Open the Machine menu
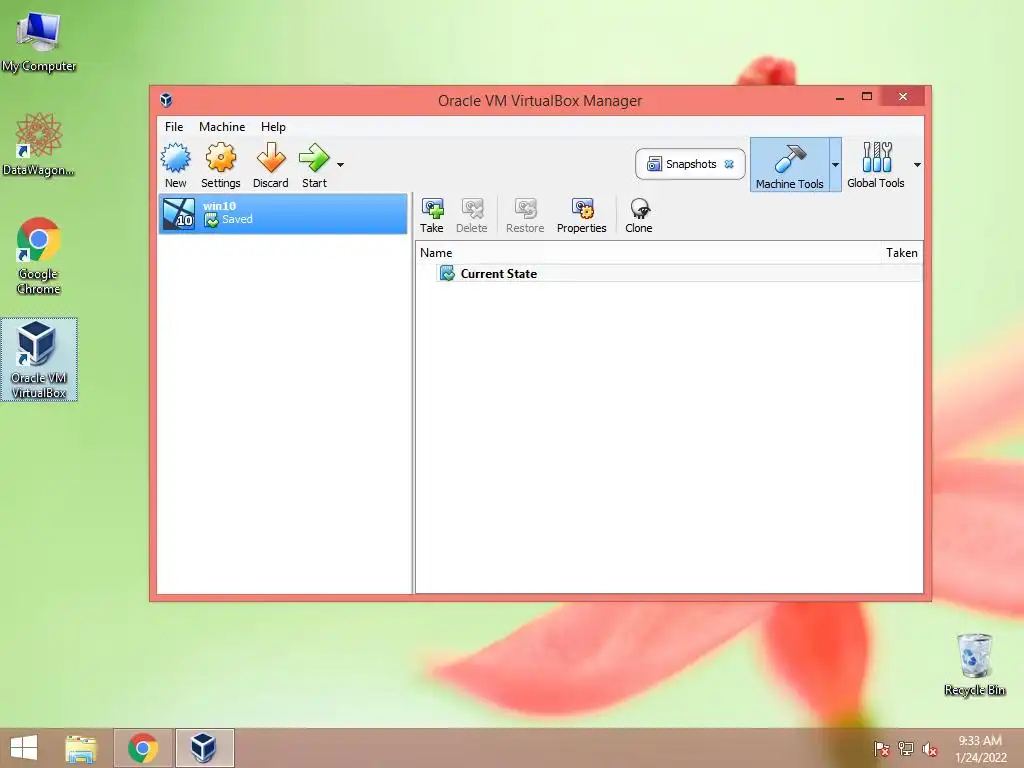Viewport: 1024px width, 768px height. pos(222,127)
